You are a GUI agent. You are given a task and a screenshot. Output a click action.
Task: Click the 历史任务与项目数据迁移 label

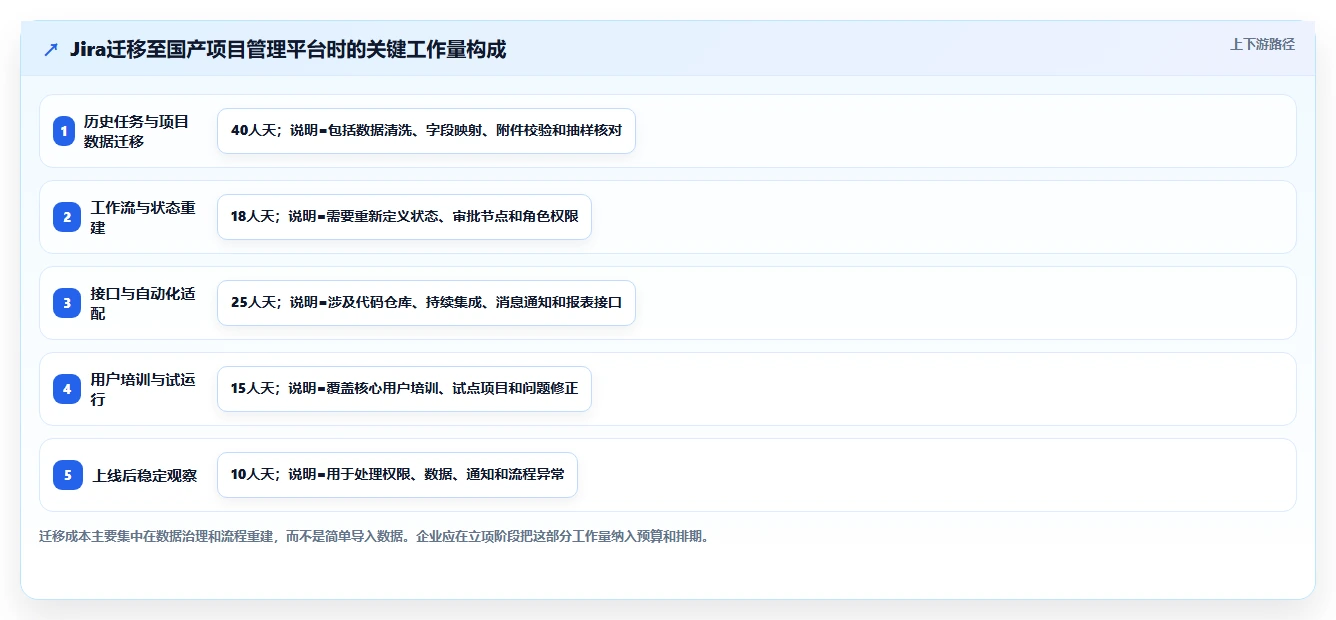(x=136, y=131)
